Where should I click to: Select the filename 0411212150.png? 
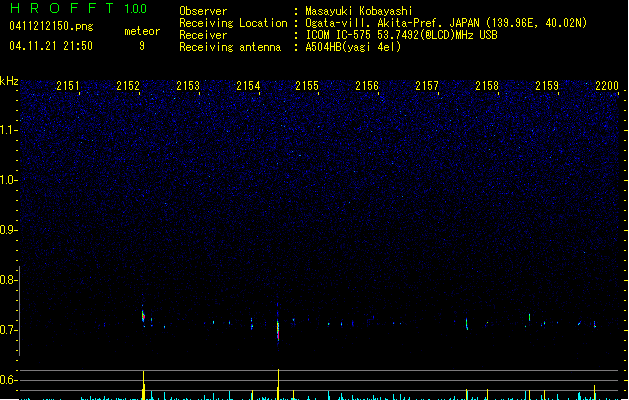51,26
